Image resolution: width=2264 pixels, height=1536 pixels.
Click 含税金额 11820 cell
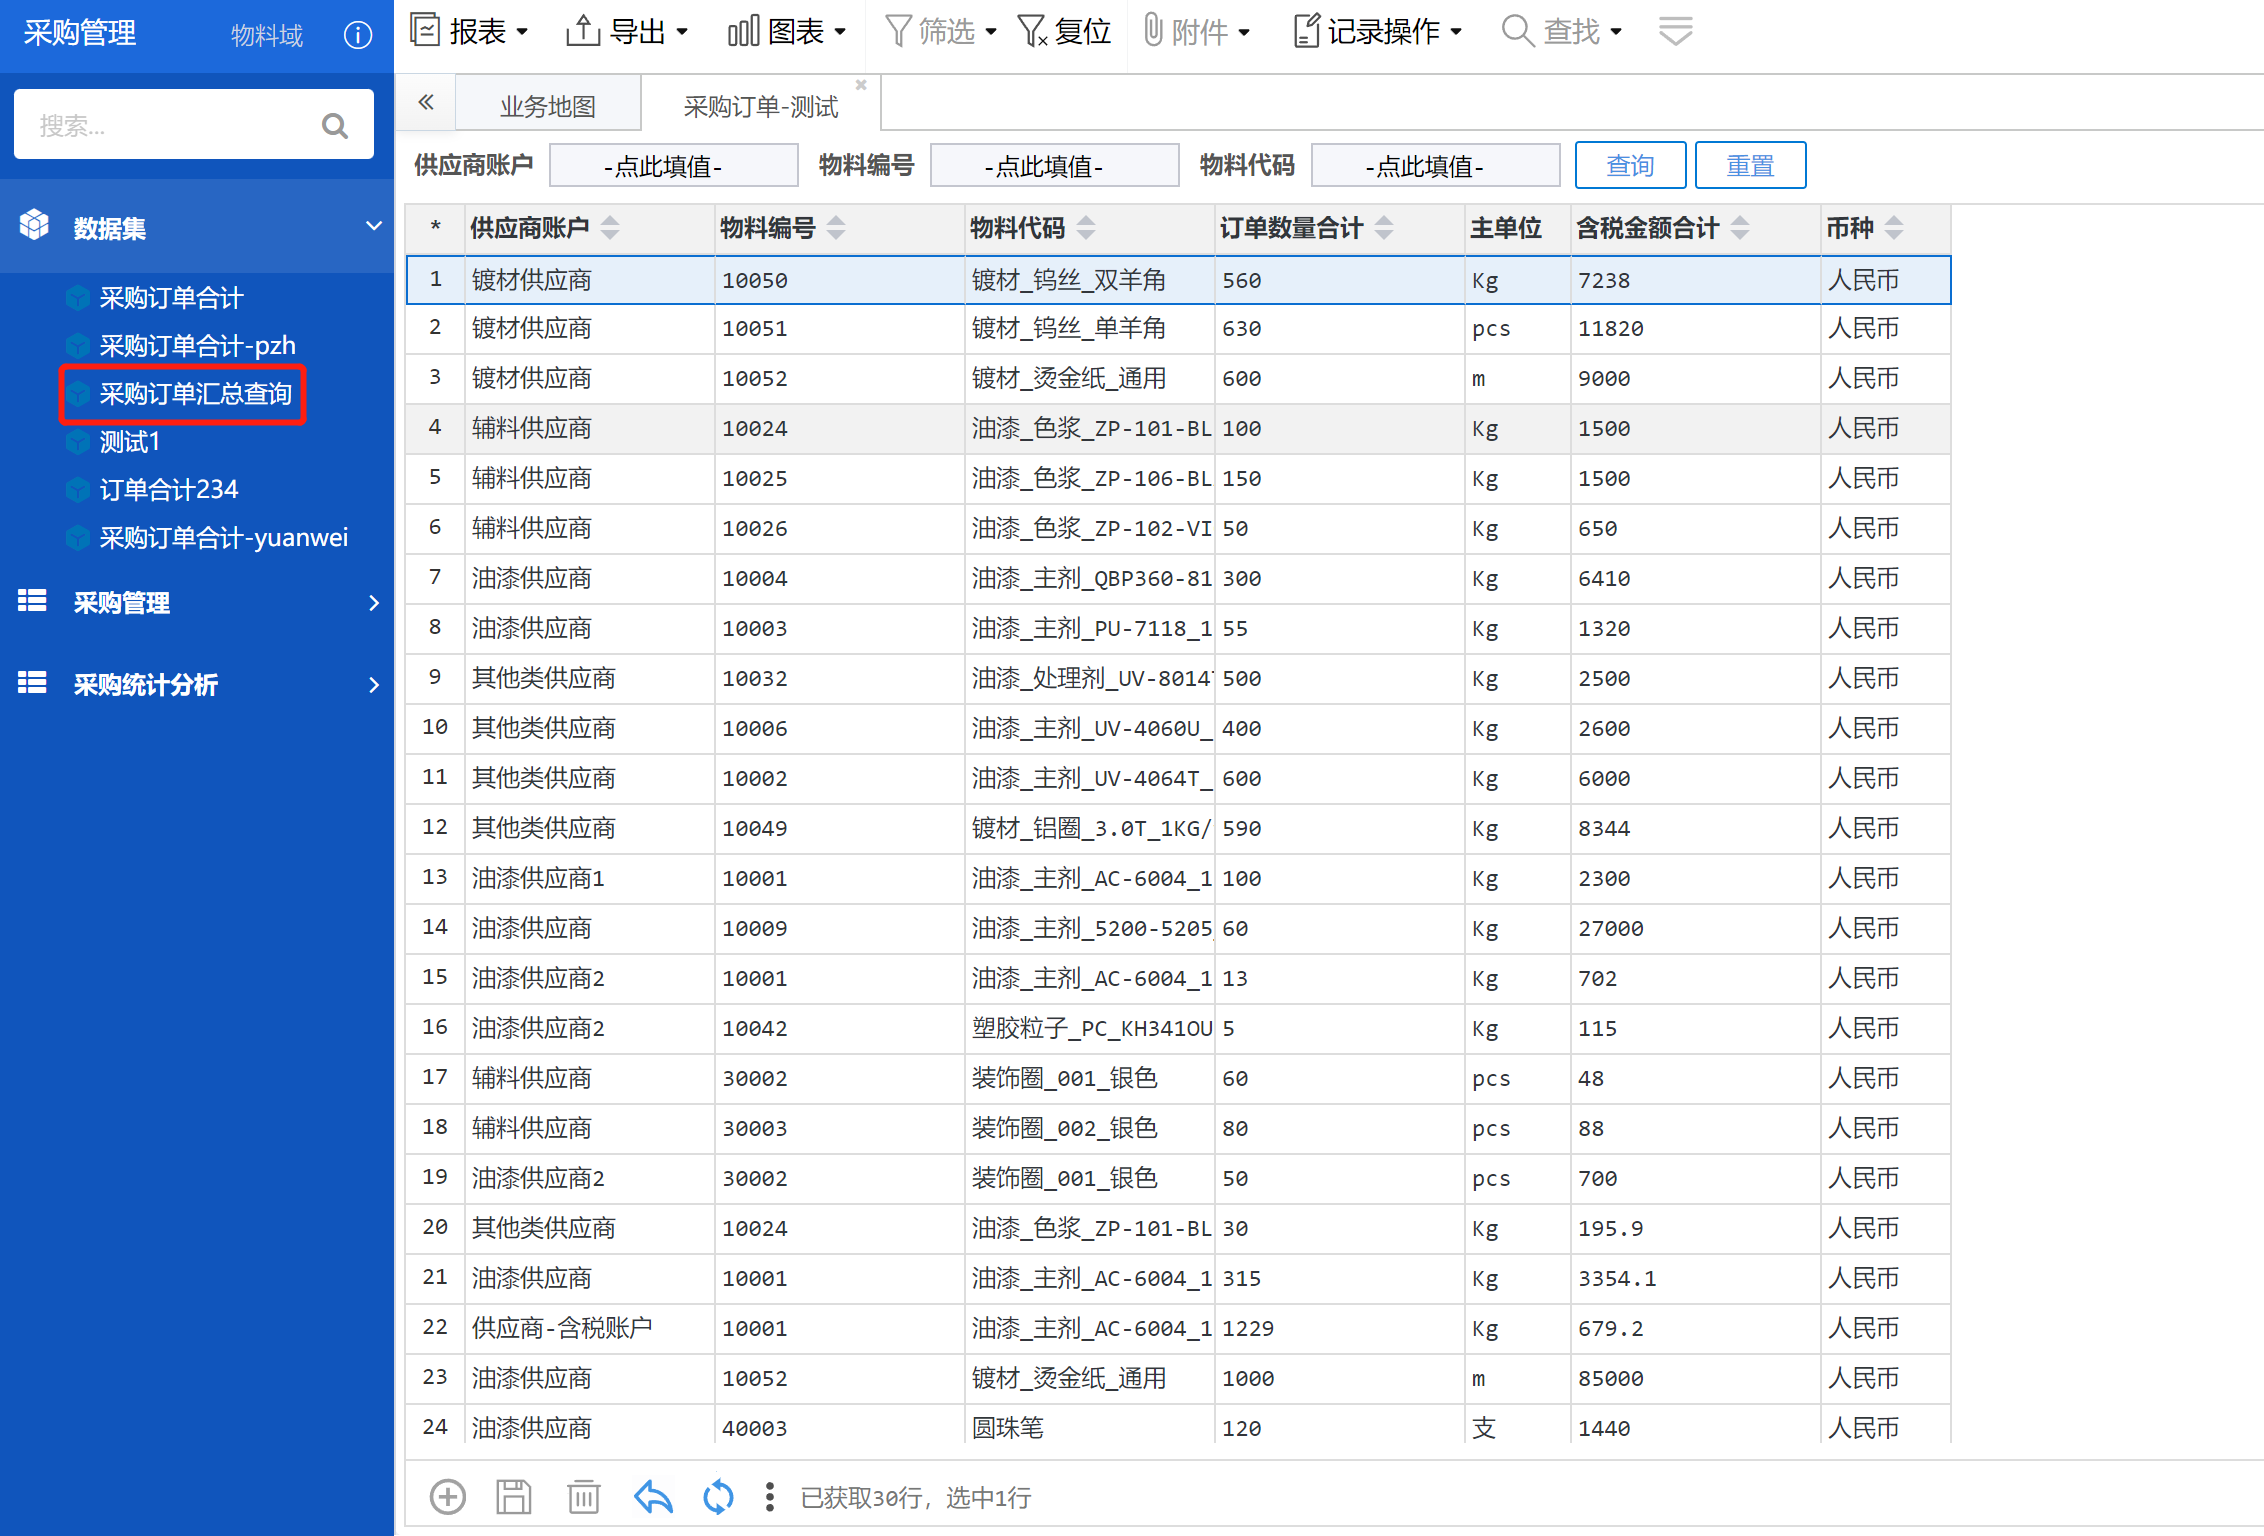[x=1694, y=328]
